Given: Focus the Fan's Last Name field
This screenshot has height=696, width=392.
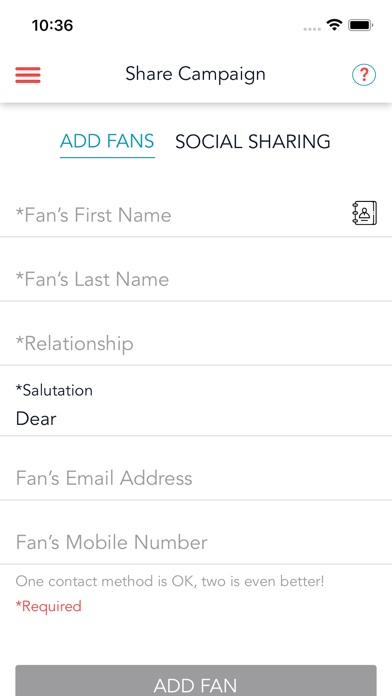Looking at the screenshot, I should point(196,279).
